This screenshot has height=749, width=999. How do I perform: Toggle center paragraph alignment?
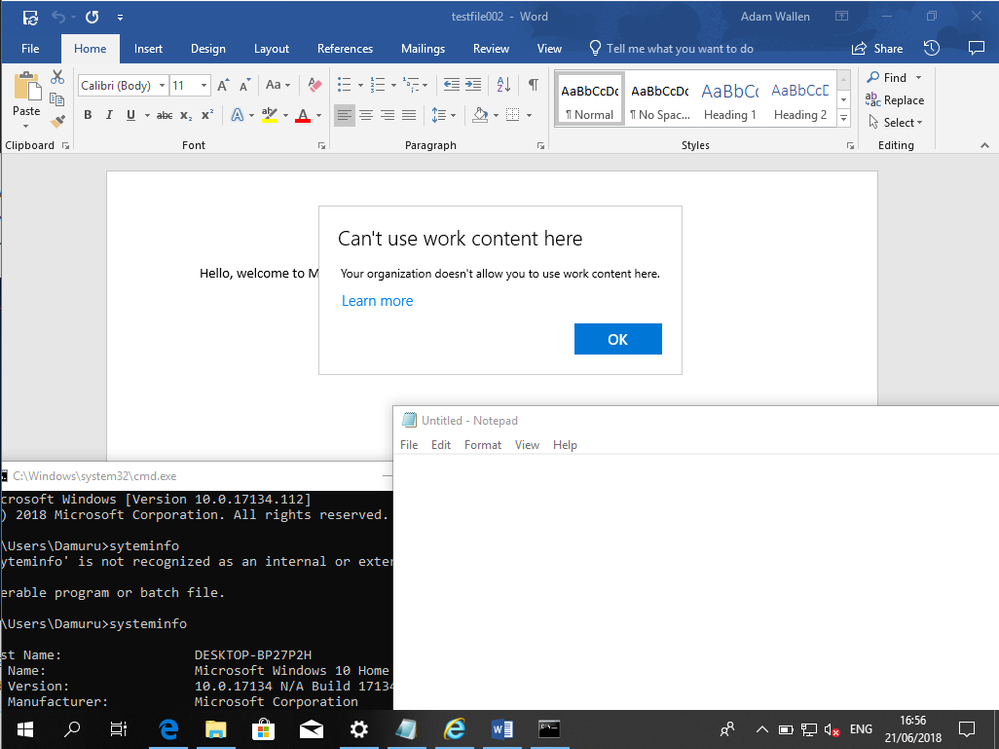coord(365,115)
